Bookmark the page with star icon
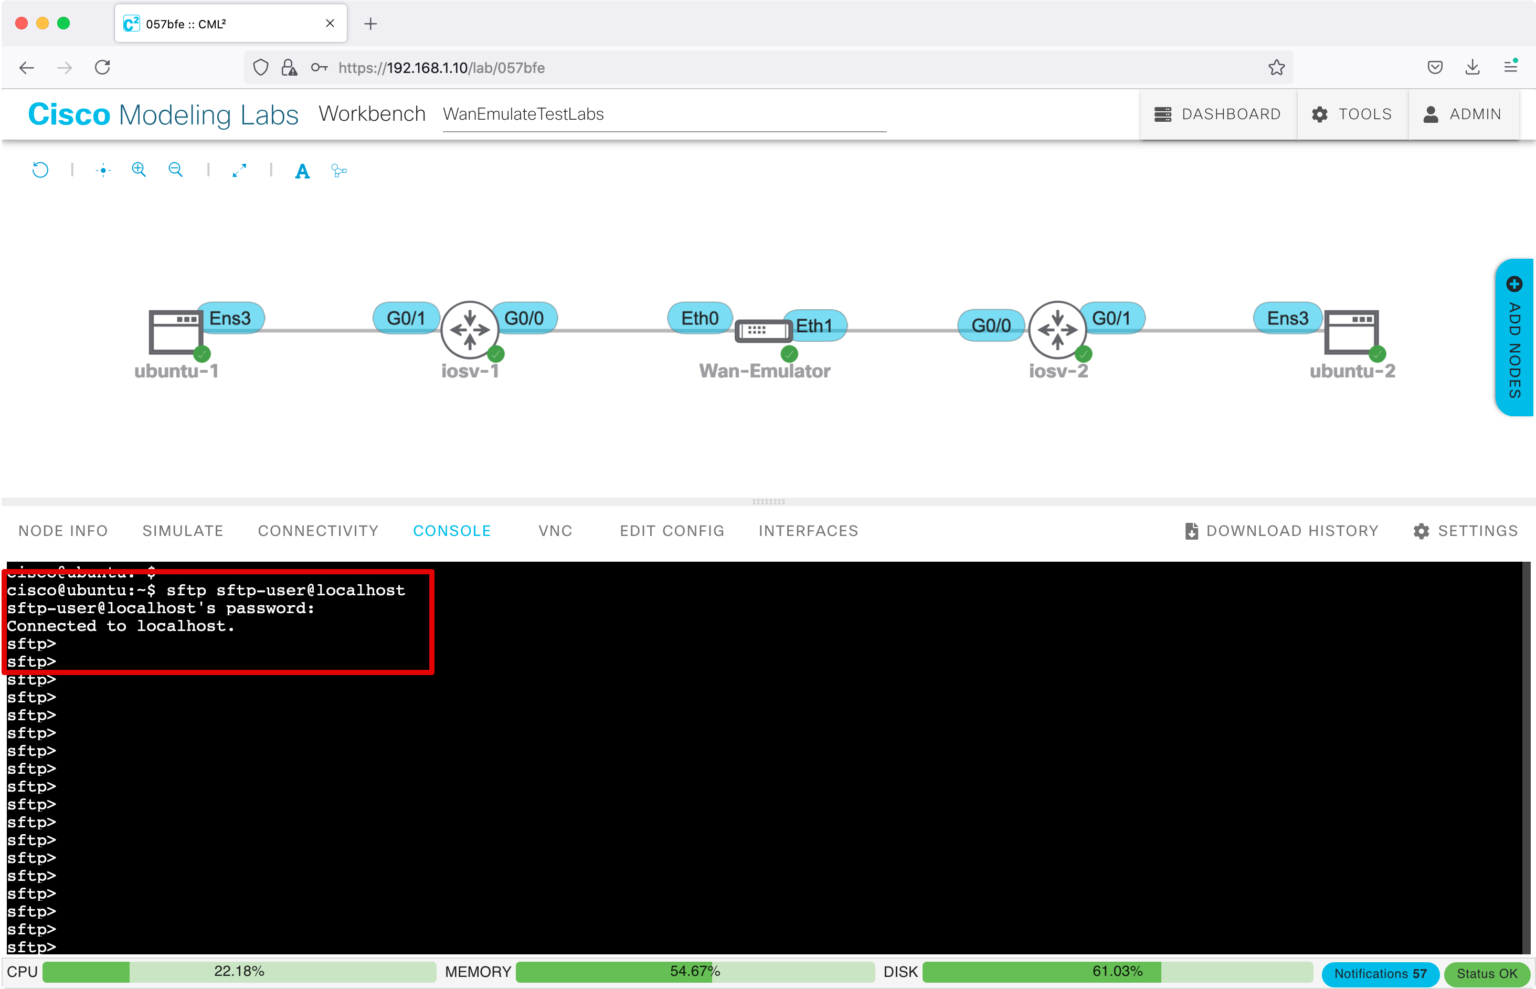Viewport: 1536px width, 989px height. point(1276,68)
